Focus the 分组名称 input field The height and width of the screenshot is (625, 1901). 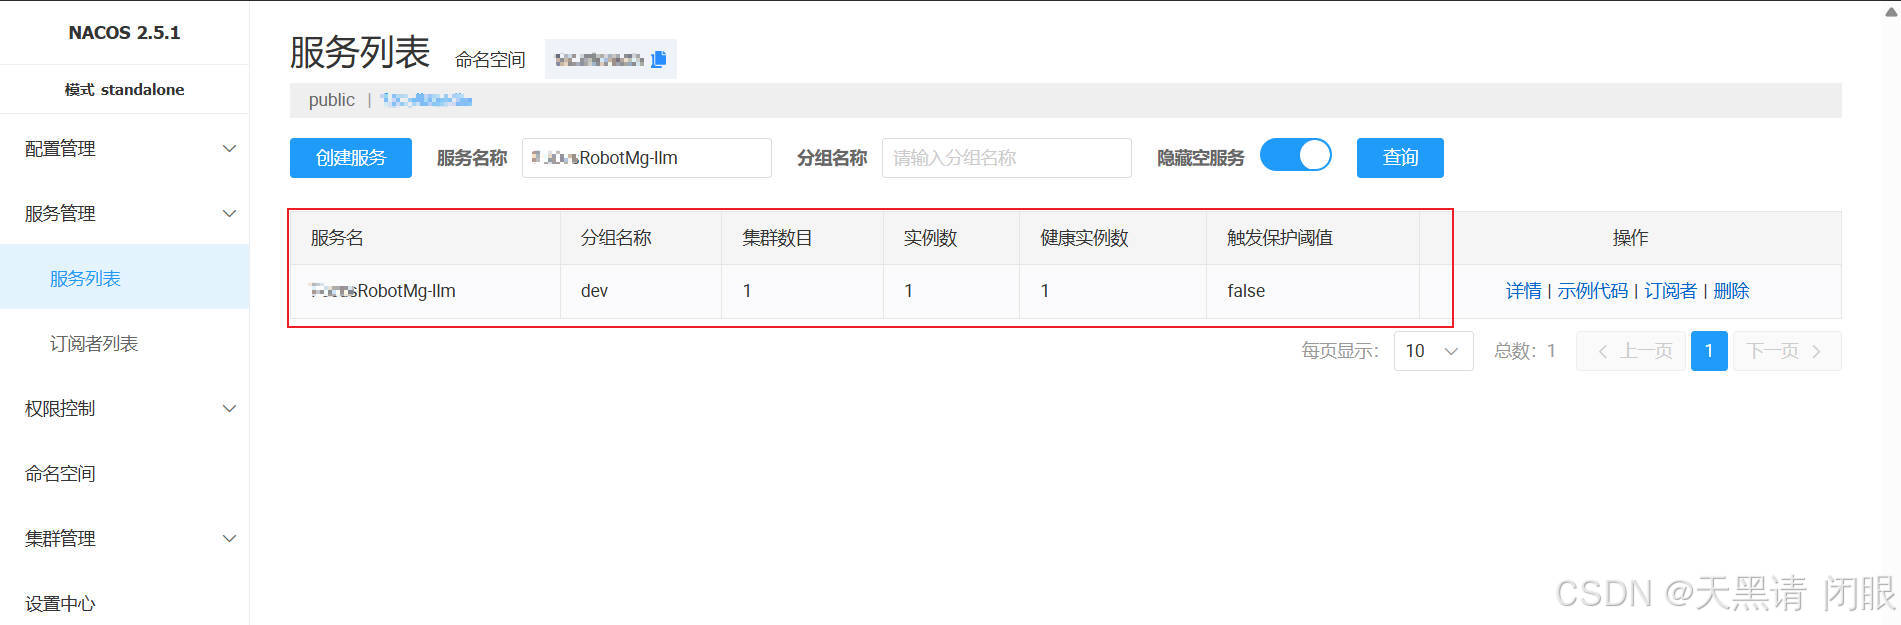(1006, 158)
